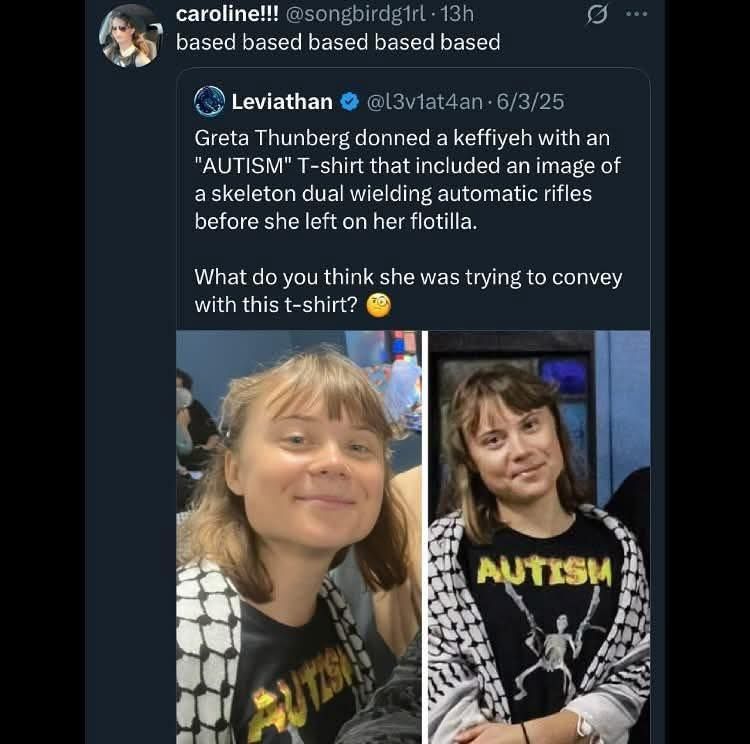Go to the @l3v1at4an handle
The height and width of the screenshot is (744, 750).
pos(426,101)
